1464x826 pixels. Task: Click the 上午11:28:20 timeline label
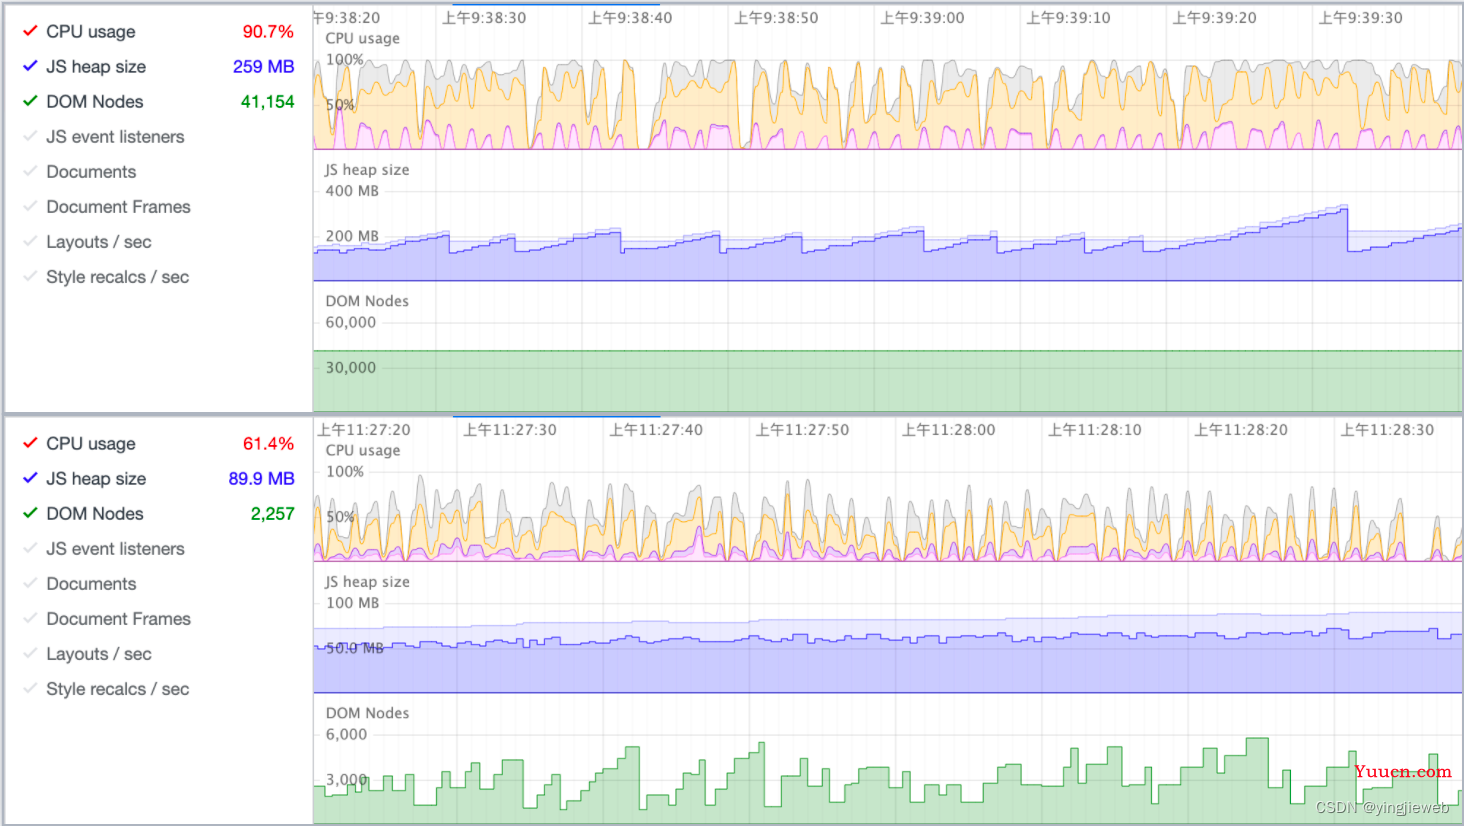click(x=1241, y=430)
